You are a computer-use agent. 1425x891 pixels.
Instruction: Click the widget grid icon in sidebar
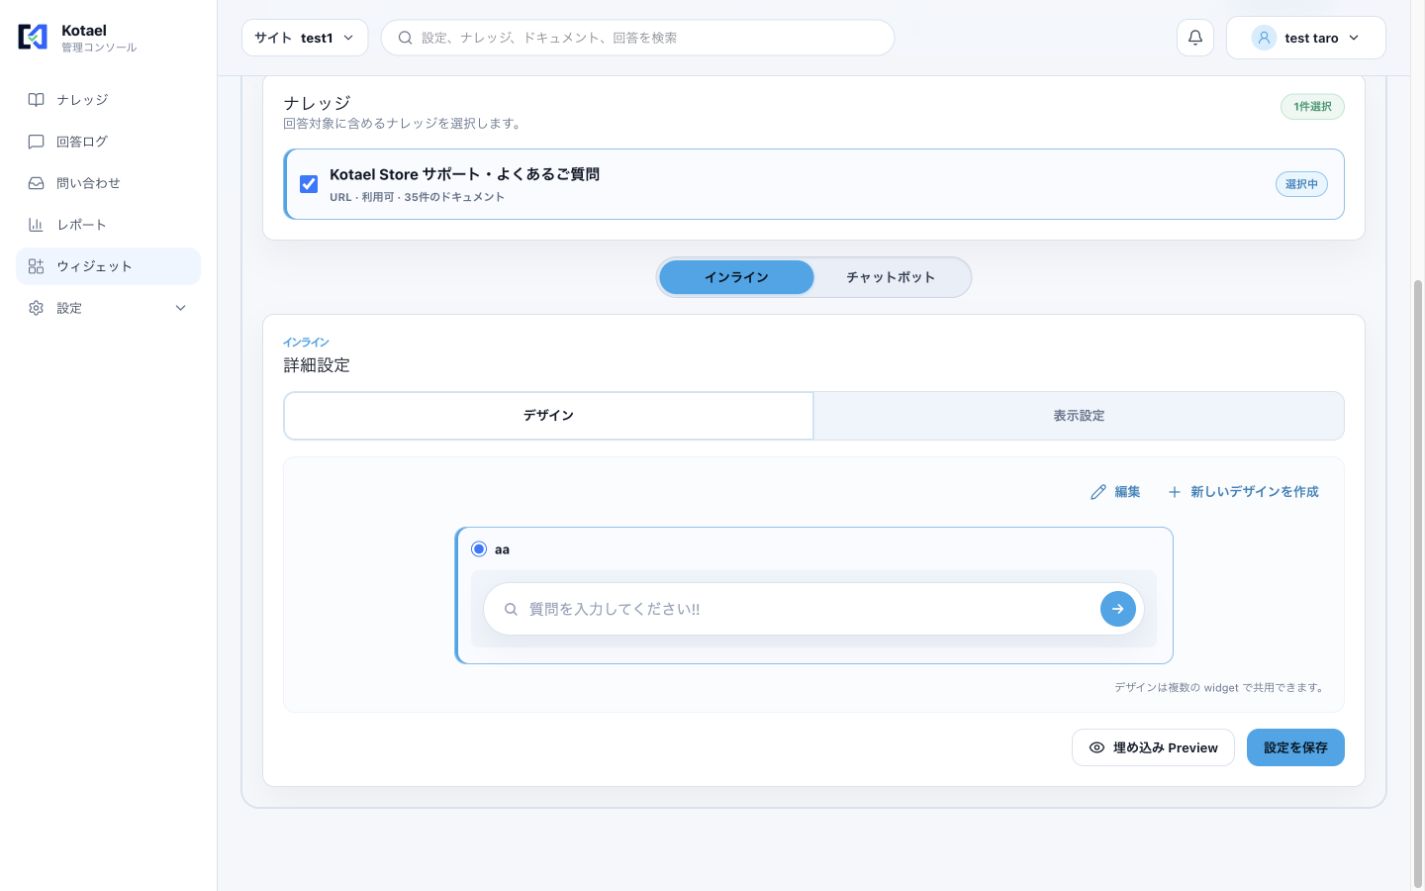36,266
